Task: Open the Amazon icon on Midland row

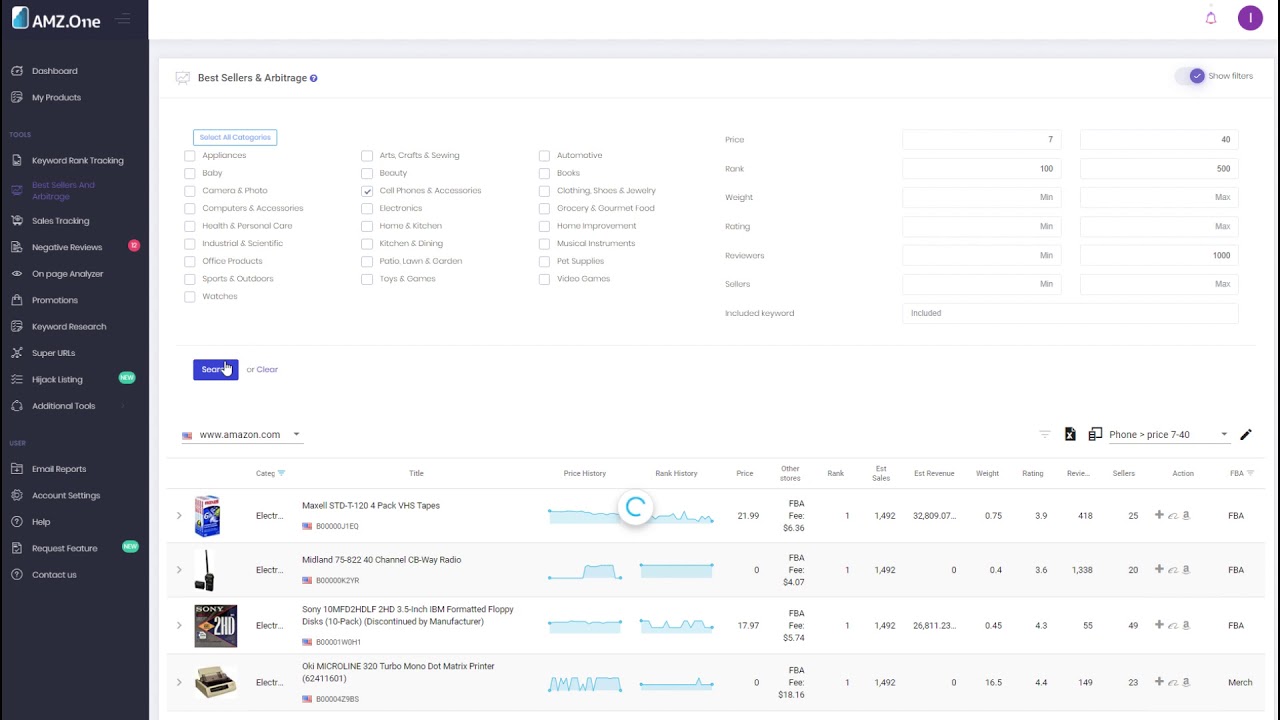Action: 1186,570
